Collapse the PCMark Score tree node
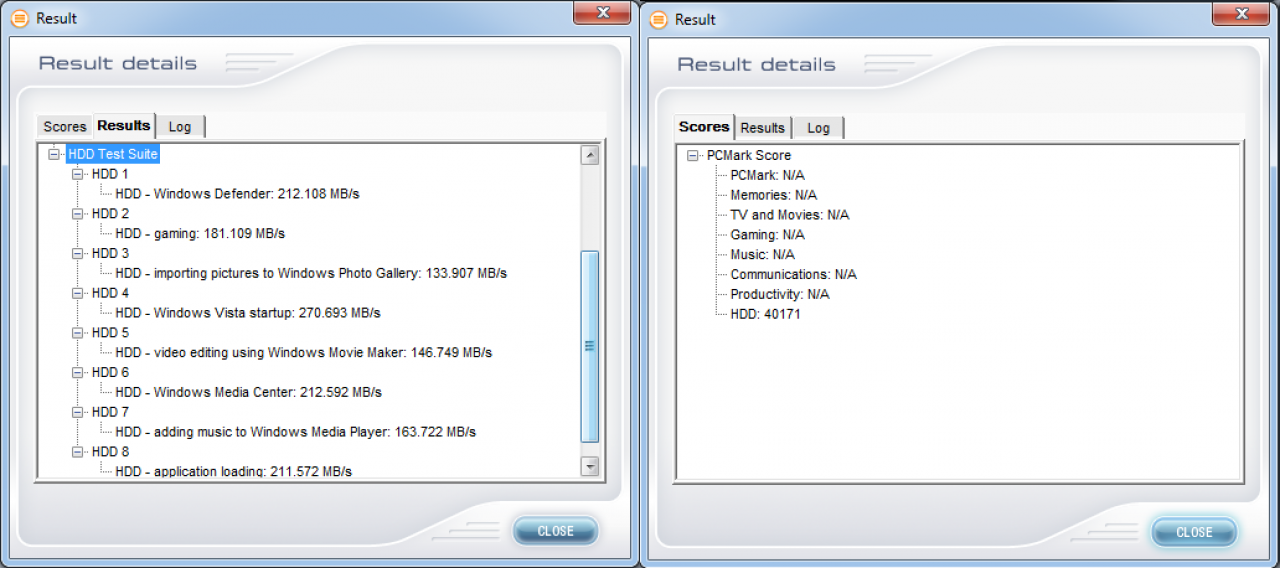 coord(693,155)
